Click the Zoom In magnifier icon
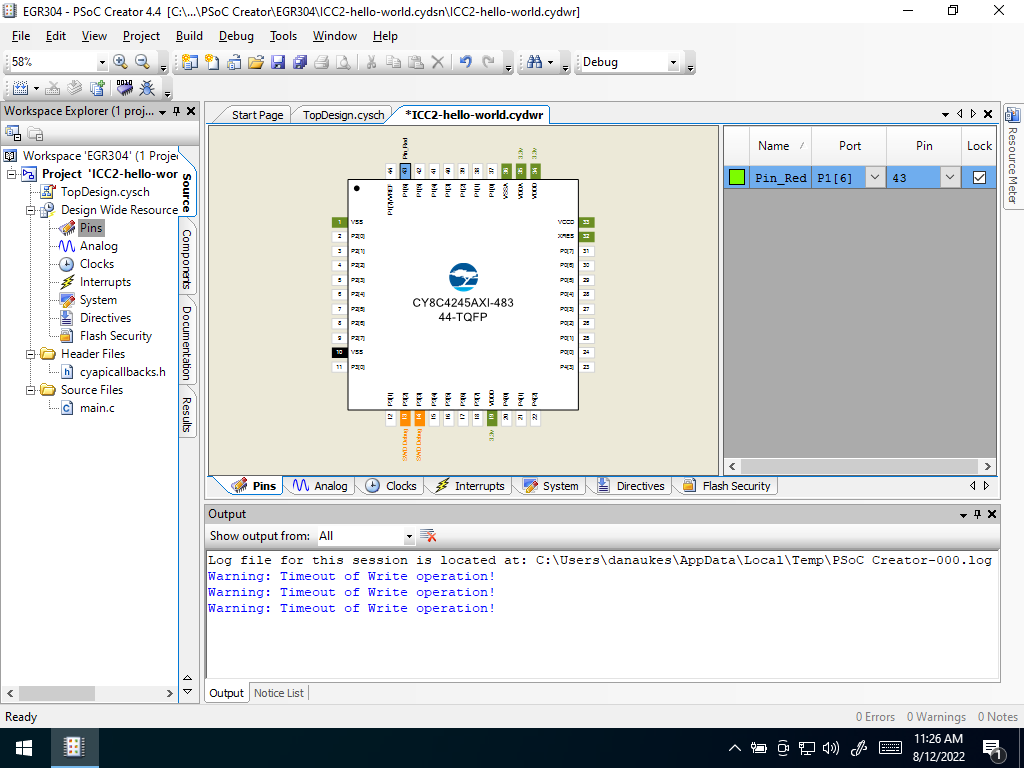 tap(120, 62)
